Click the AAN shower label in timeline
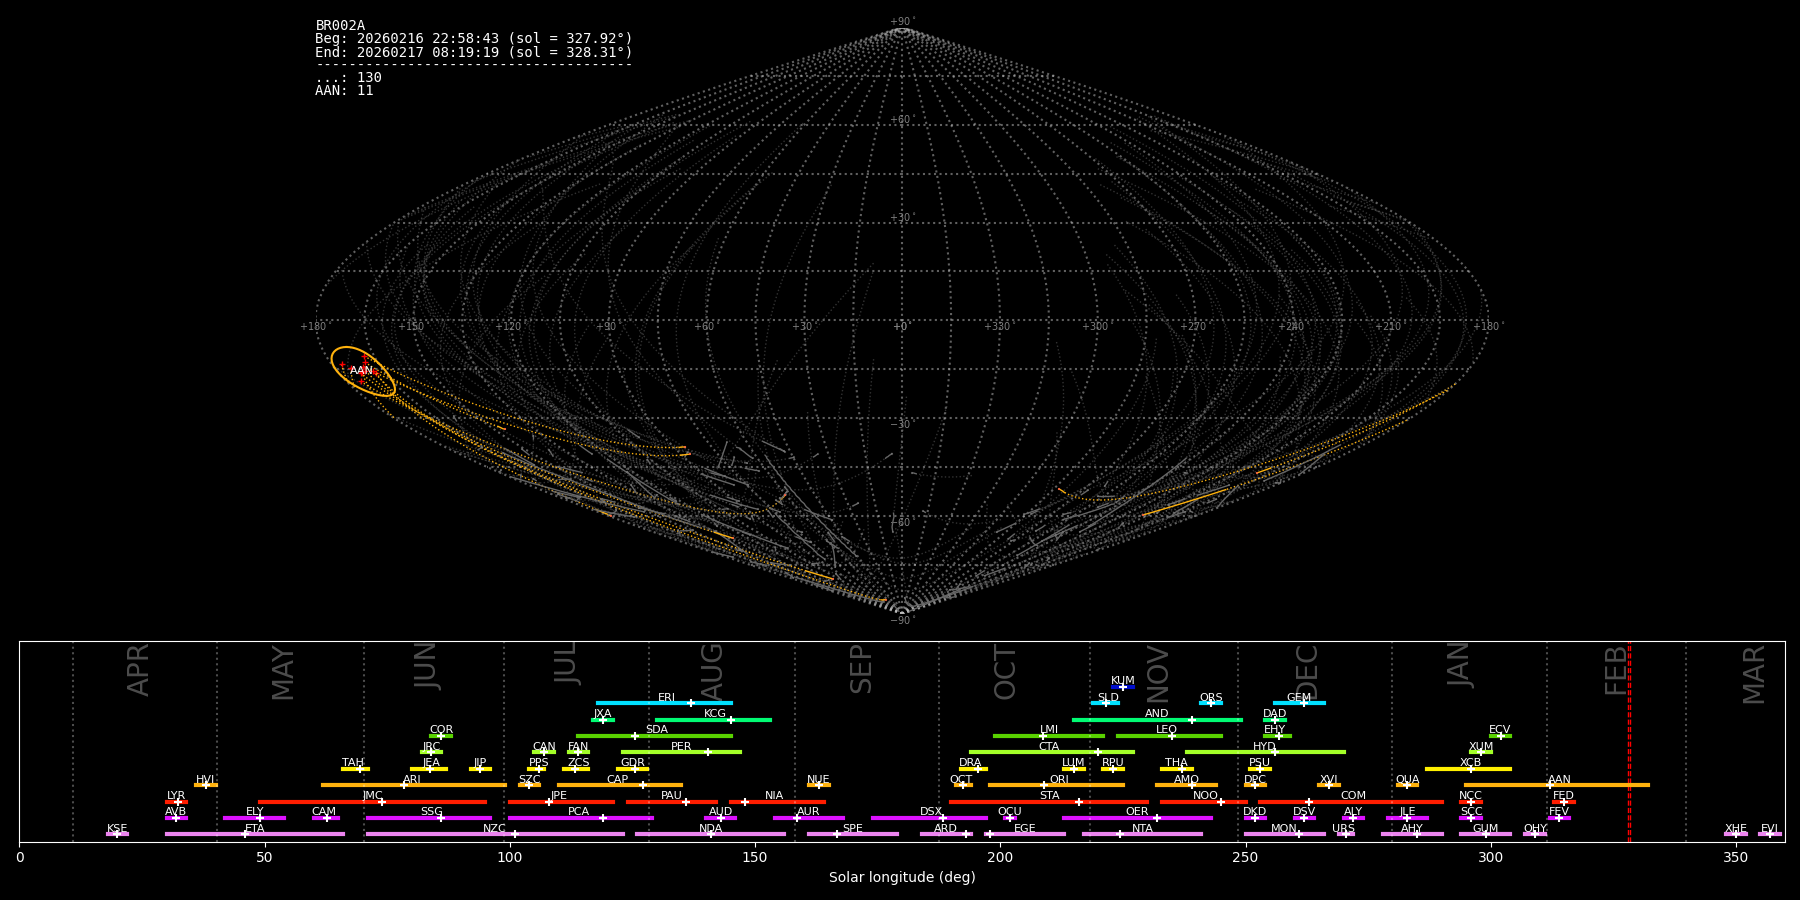 point(1559,780)
